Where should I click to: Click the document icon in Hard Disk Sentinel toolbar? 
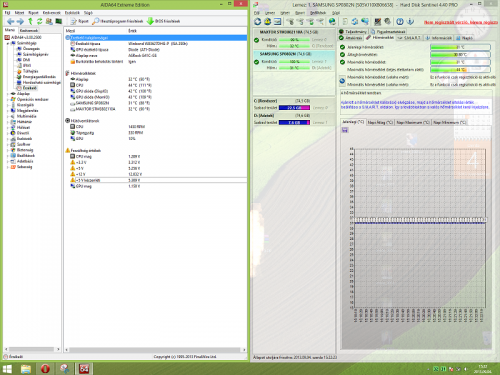[x=345, y=22]
